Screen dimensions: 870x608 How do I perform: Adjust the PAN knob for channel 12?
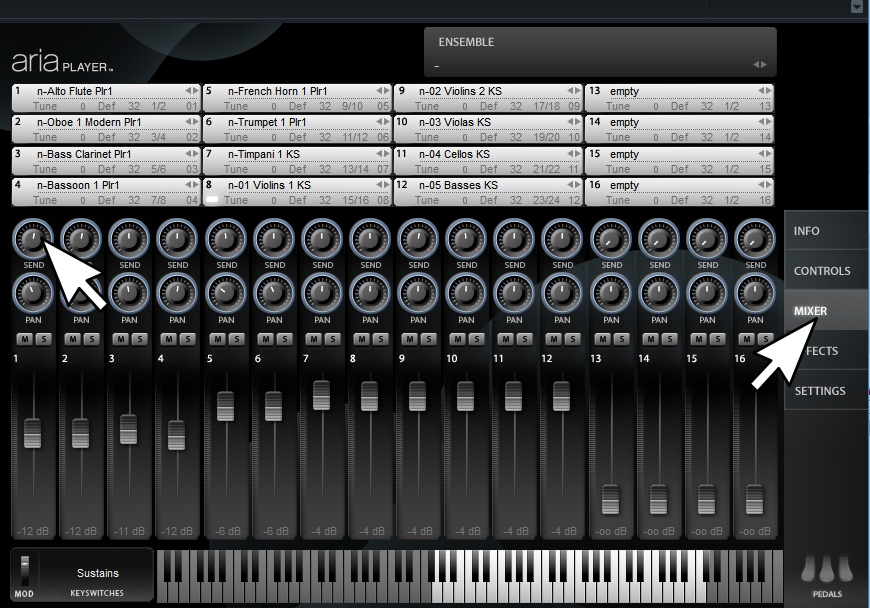(562, 293)
